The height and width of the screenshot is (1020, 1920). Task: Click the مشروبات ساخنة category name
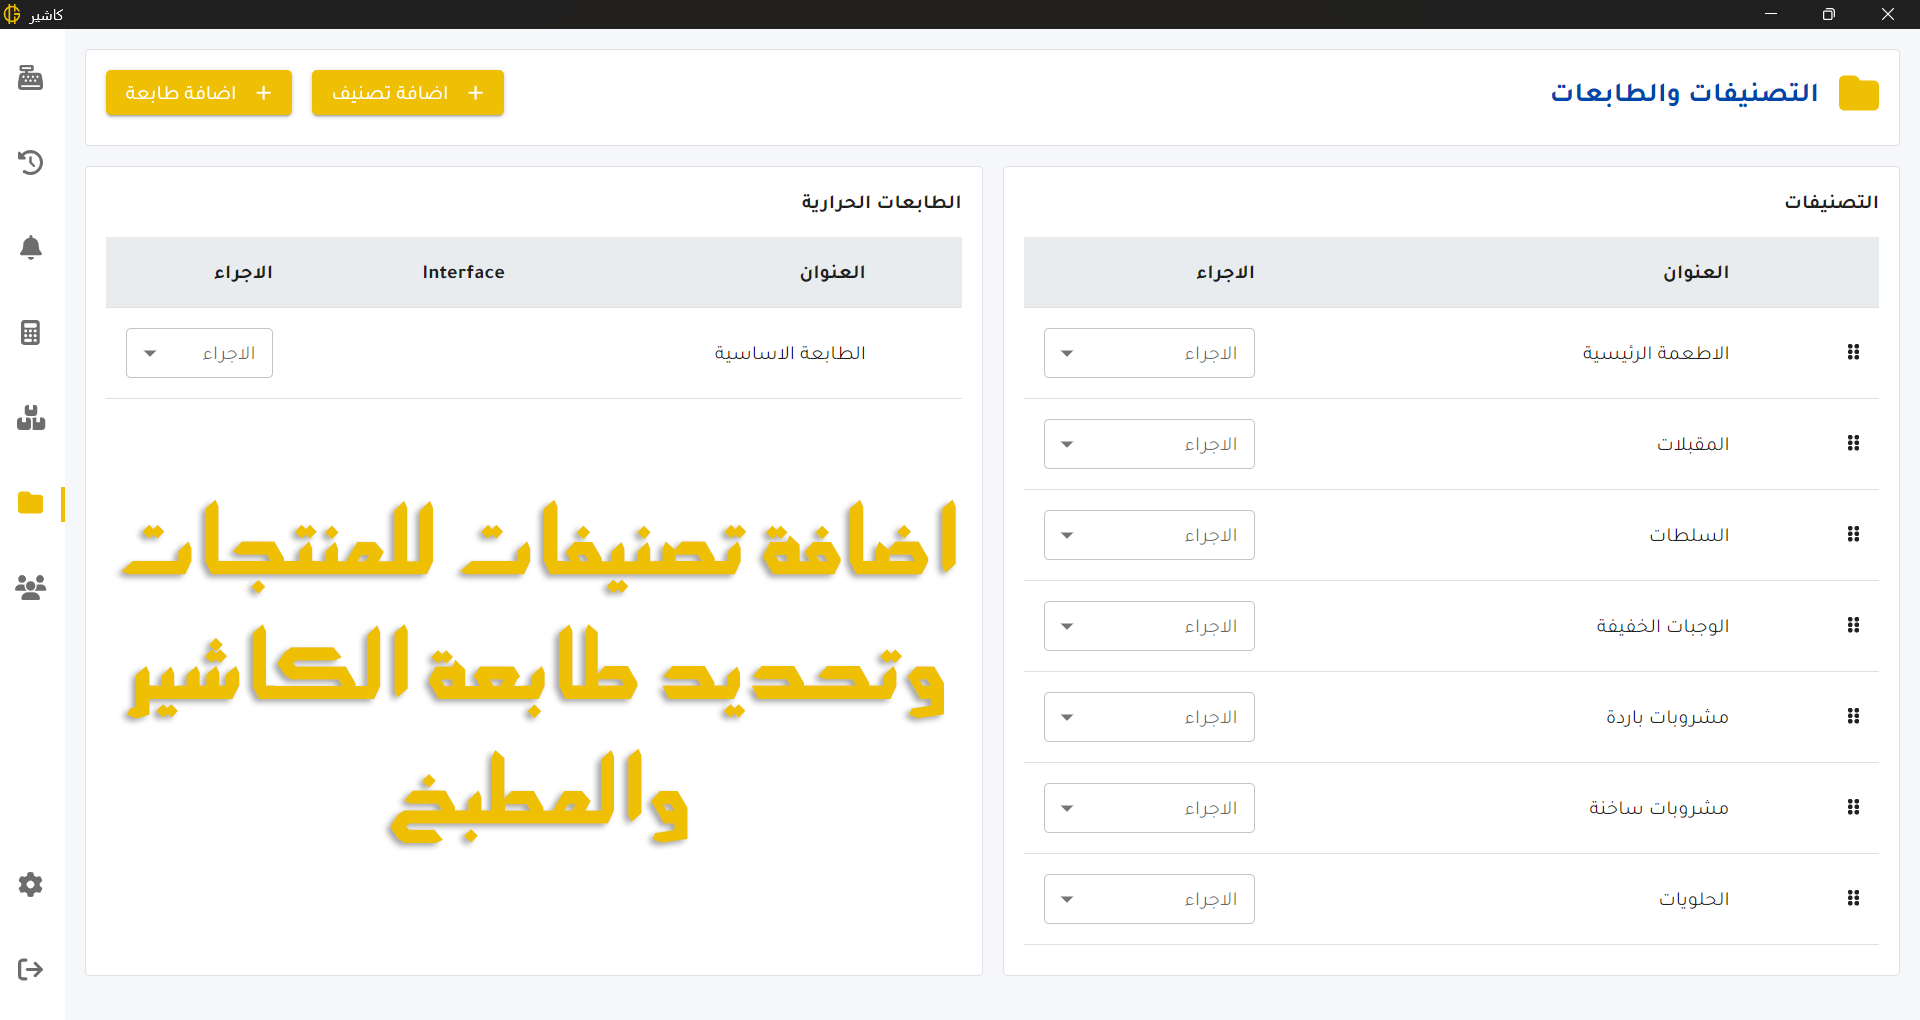[x=1658, y=808]
